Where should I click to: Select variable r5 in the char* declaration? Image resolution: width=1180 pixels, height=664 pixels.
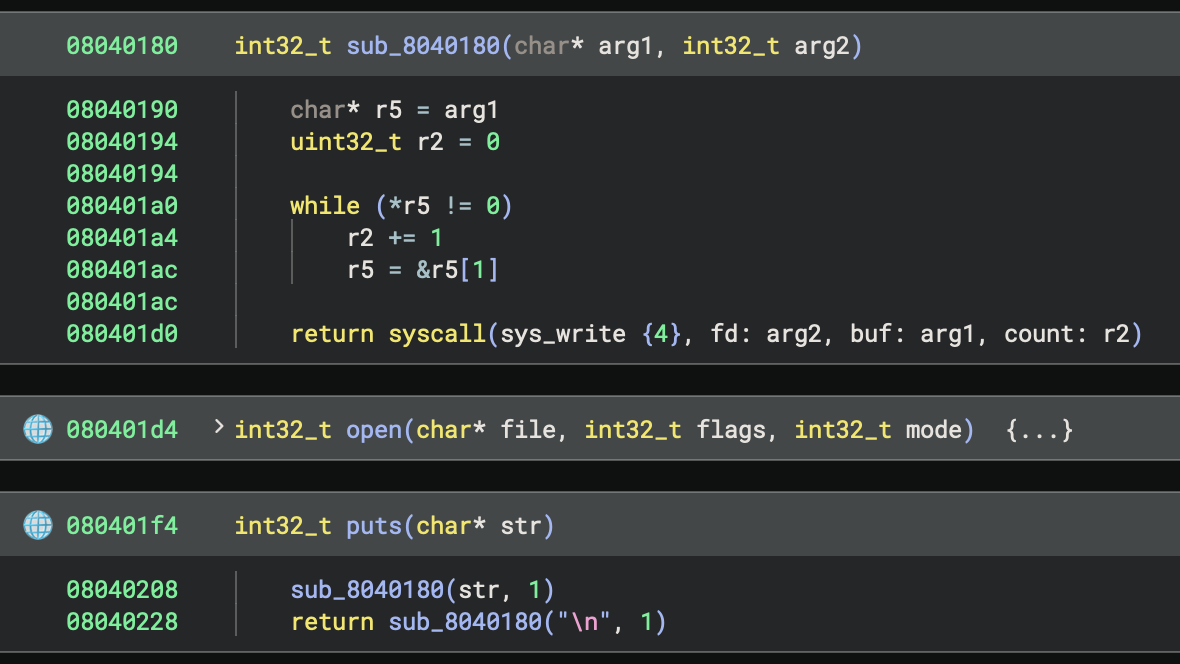388,110
